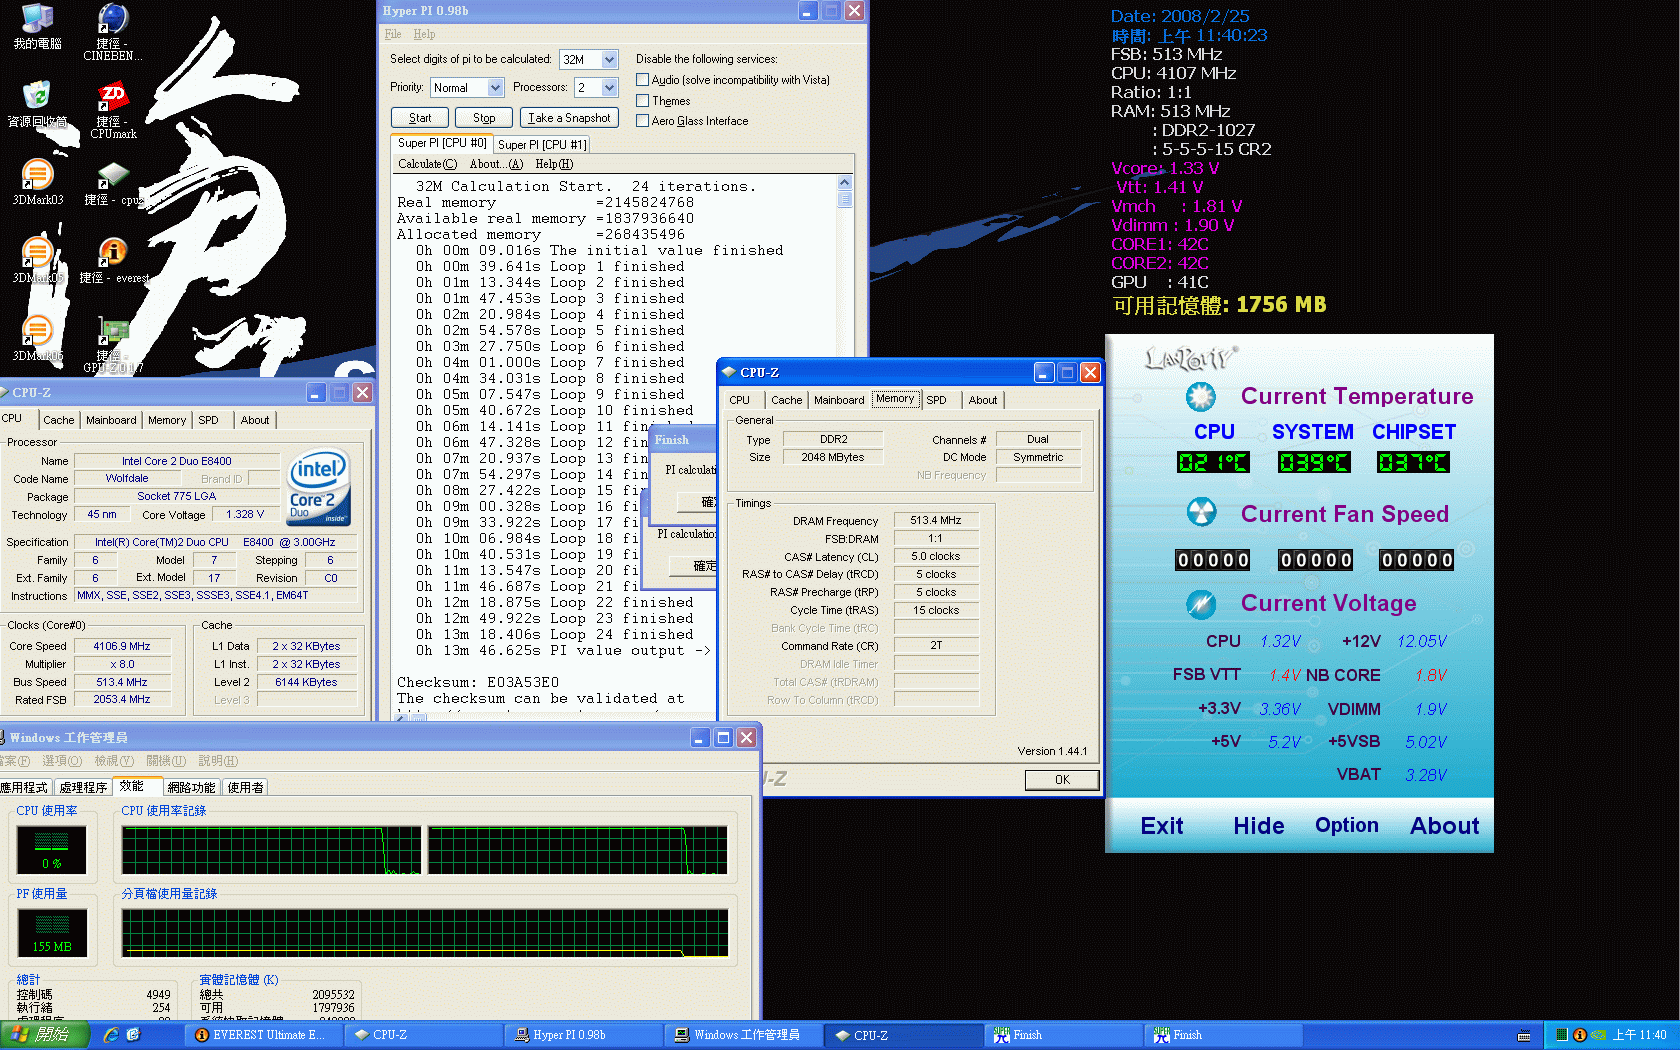Click the Current Voltage lightning icon
The width and height of the screenshot is (1680, 1050).
(x=1200, y=603)
